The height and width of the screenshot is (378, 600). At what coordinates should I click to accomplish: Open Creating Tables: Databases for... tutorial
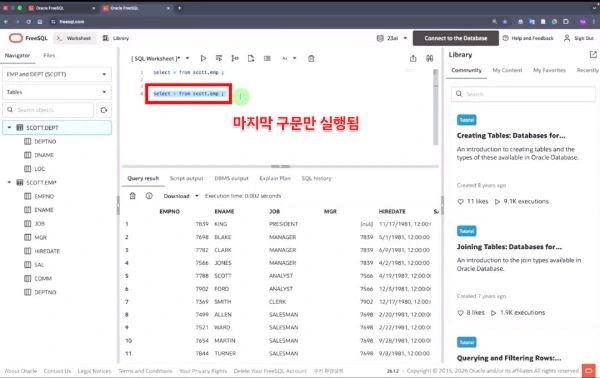coord(511,135)
